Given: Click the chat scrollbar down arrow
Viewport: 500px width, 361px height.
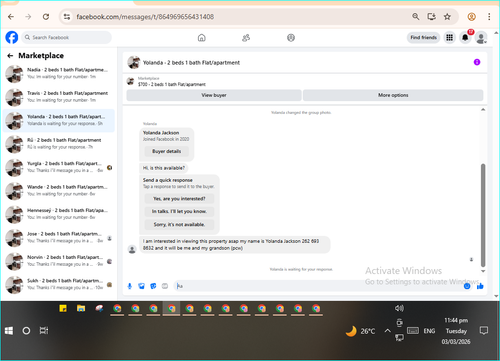Looking at the screenshot, I should (483, 271).
